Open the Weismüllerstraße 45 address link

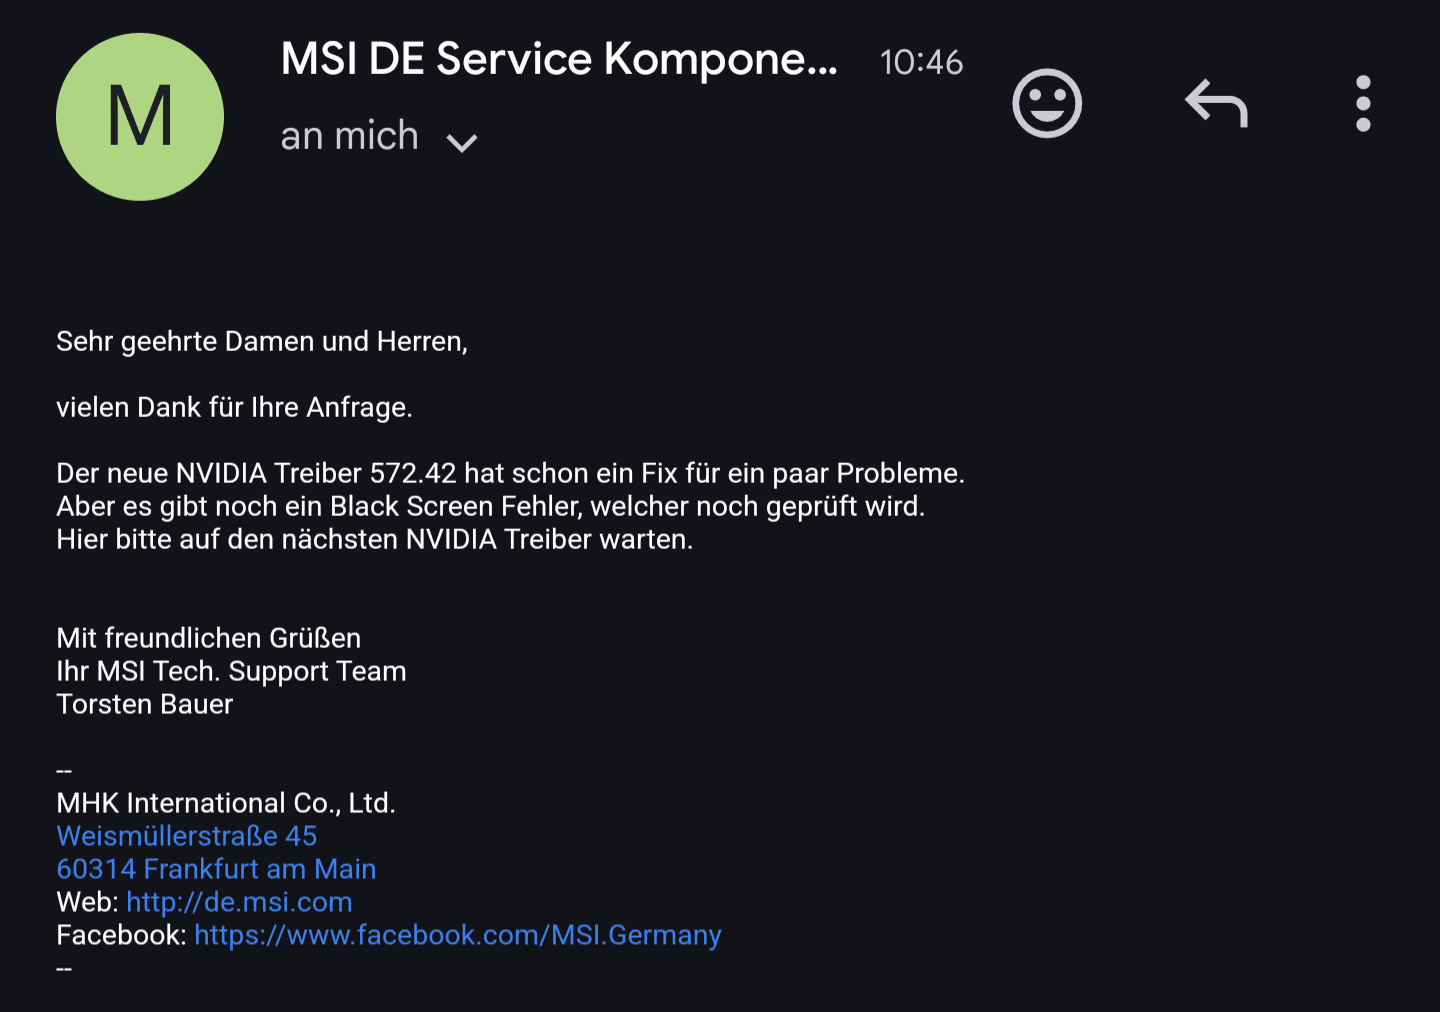click(x=187, y=836)
